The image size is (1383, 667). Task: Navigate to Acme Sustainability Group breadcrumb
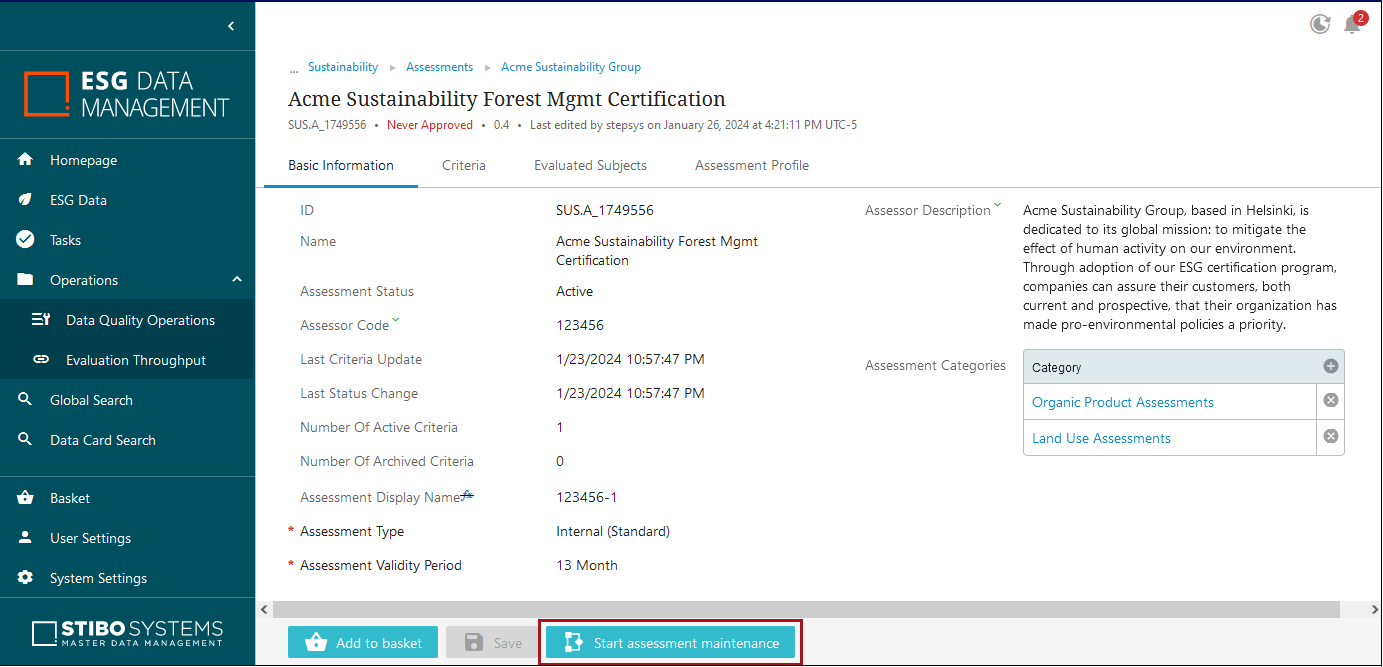click(x=571, y=67)
